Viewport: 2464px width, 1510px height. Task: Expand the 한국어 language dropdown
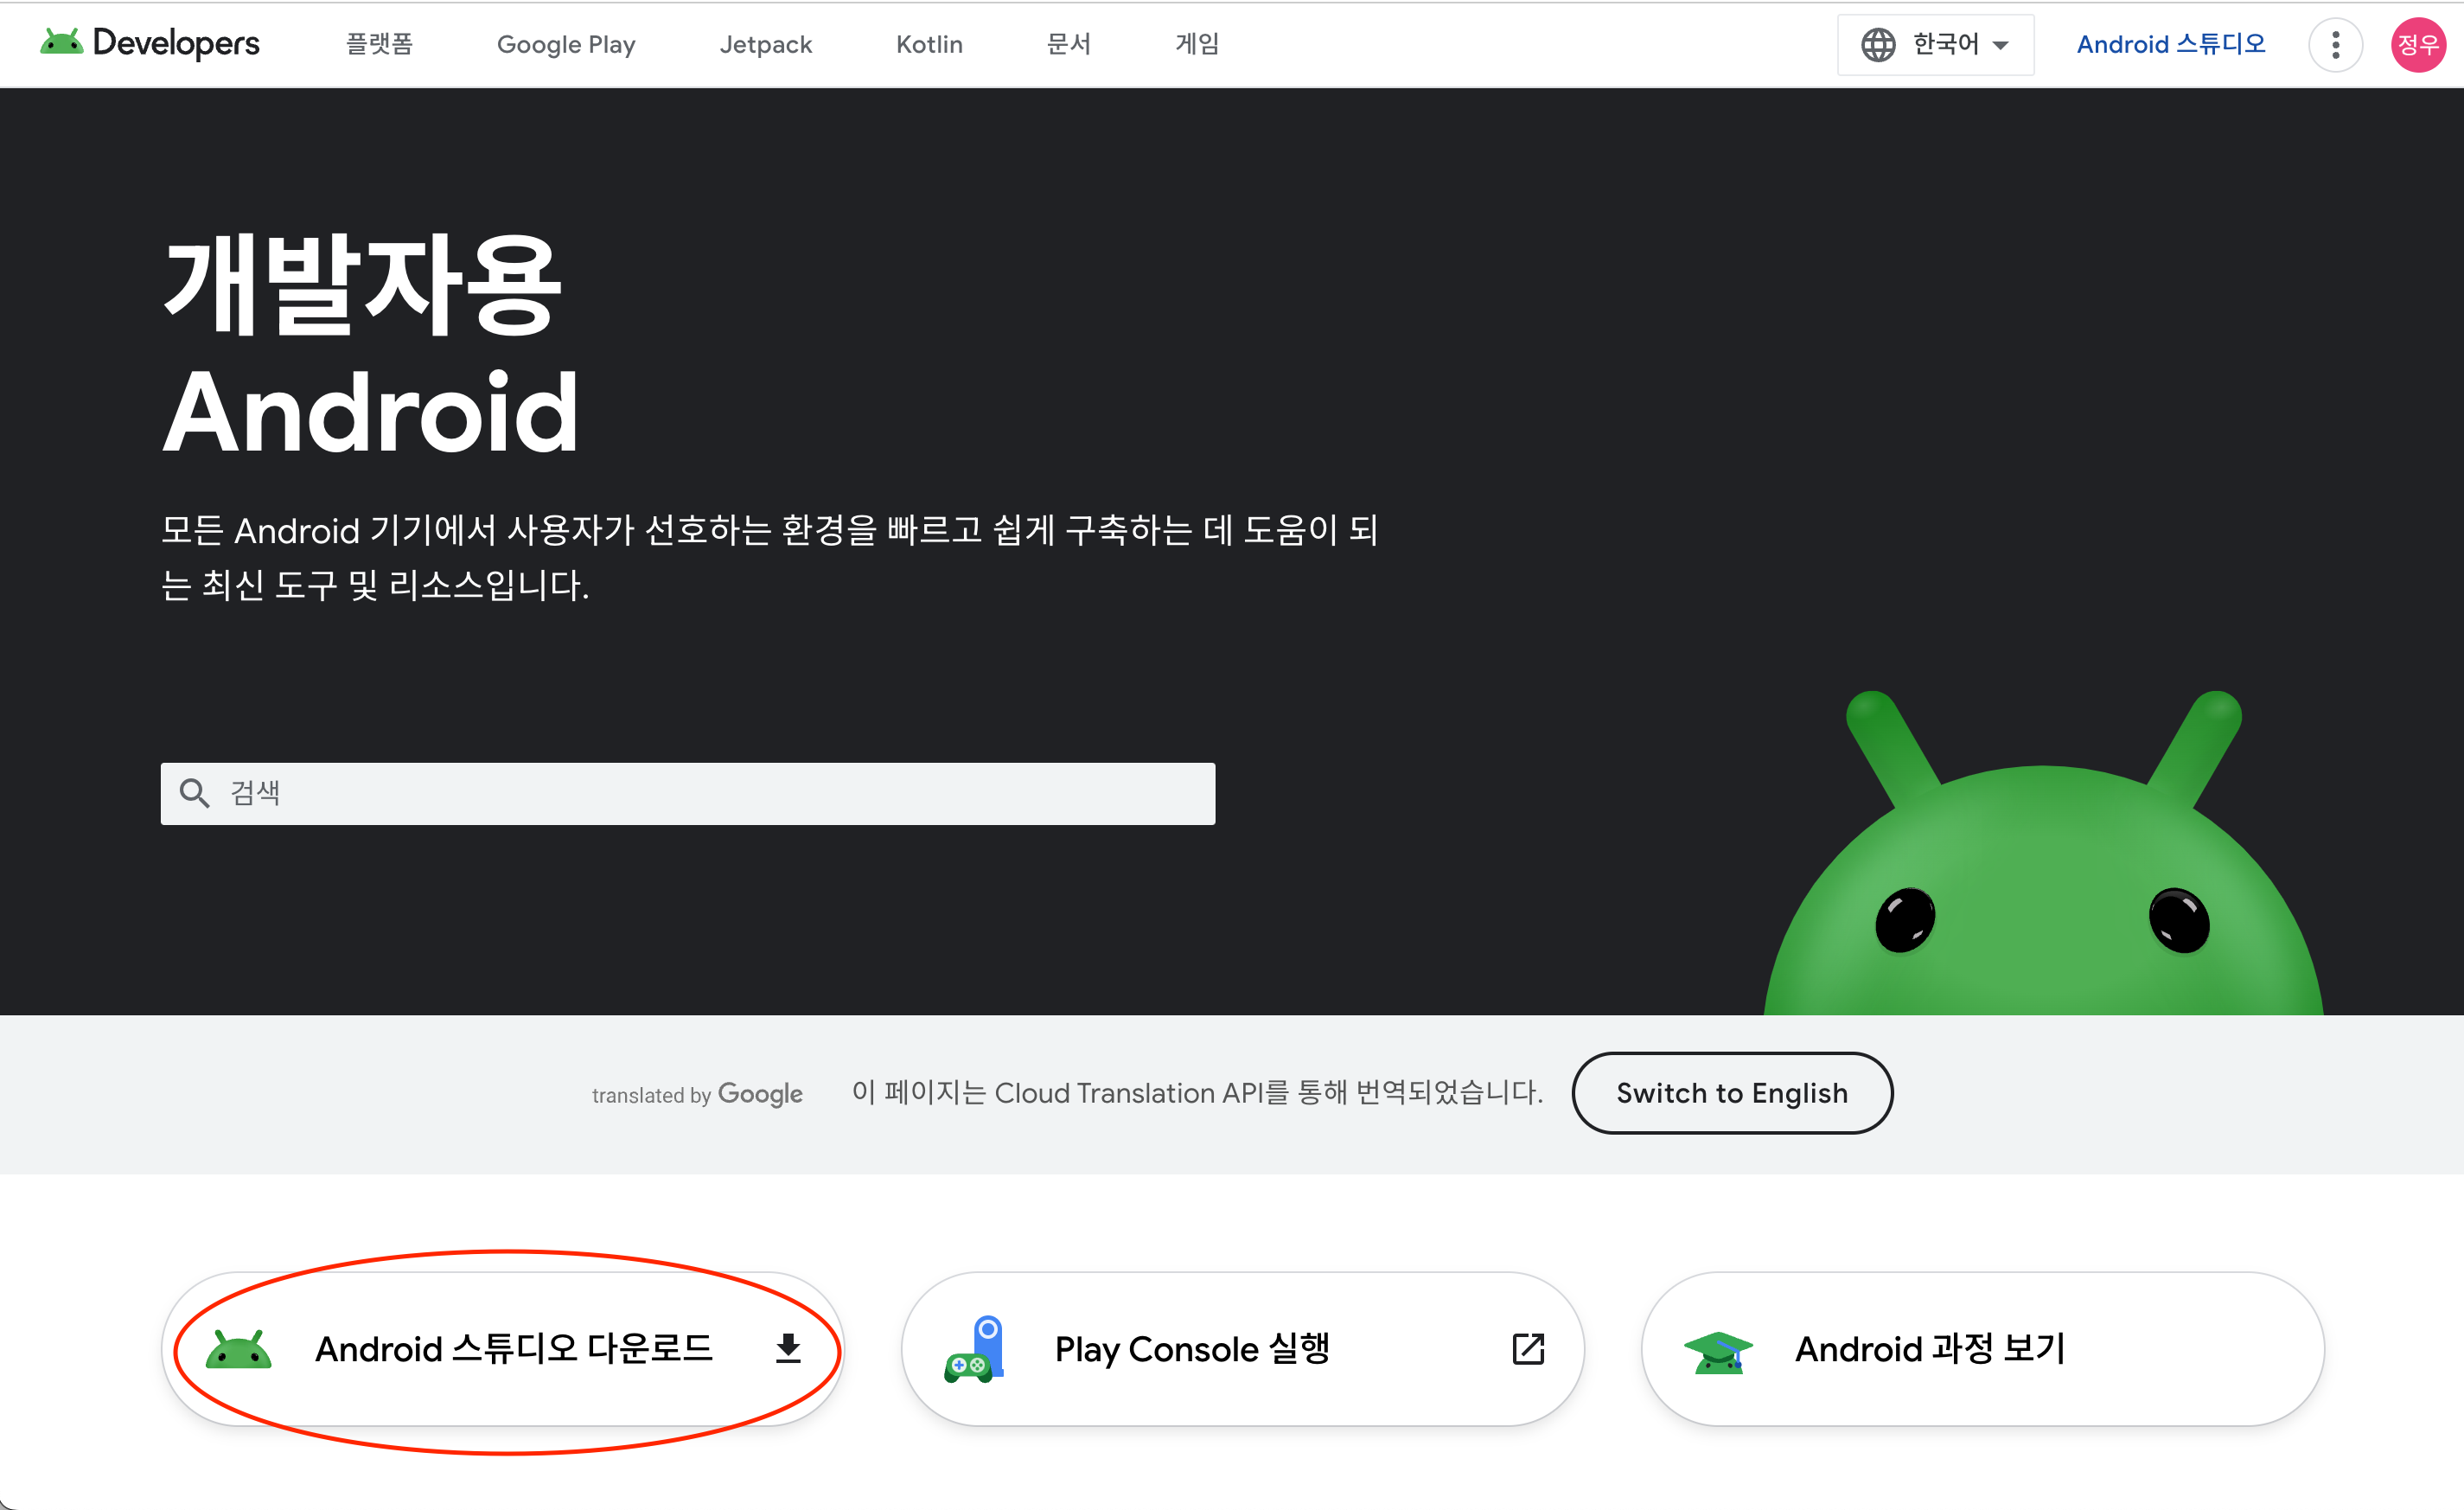coord(1935,44)
